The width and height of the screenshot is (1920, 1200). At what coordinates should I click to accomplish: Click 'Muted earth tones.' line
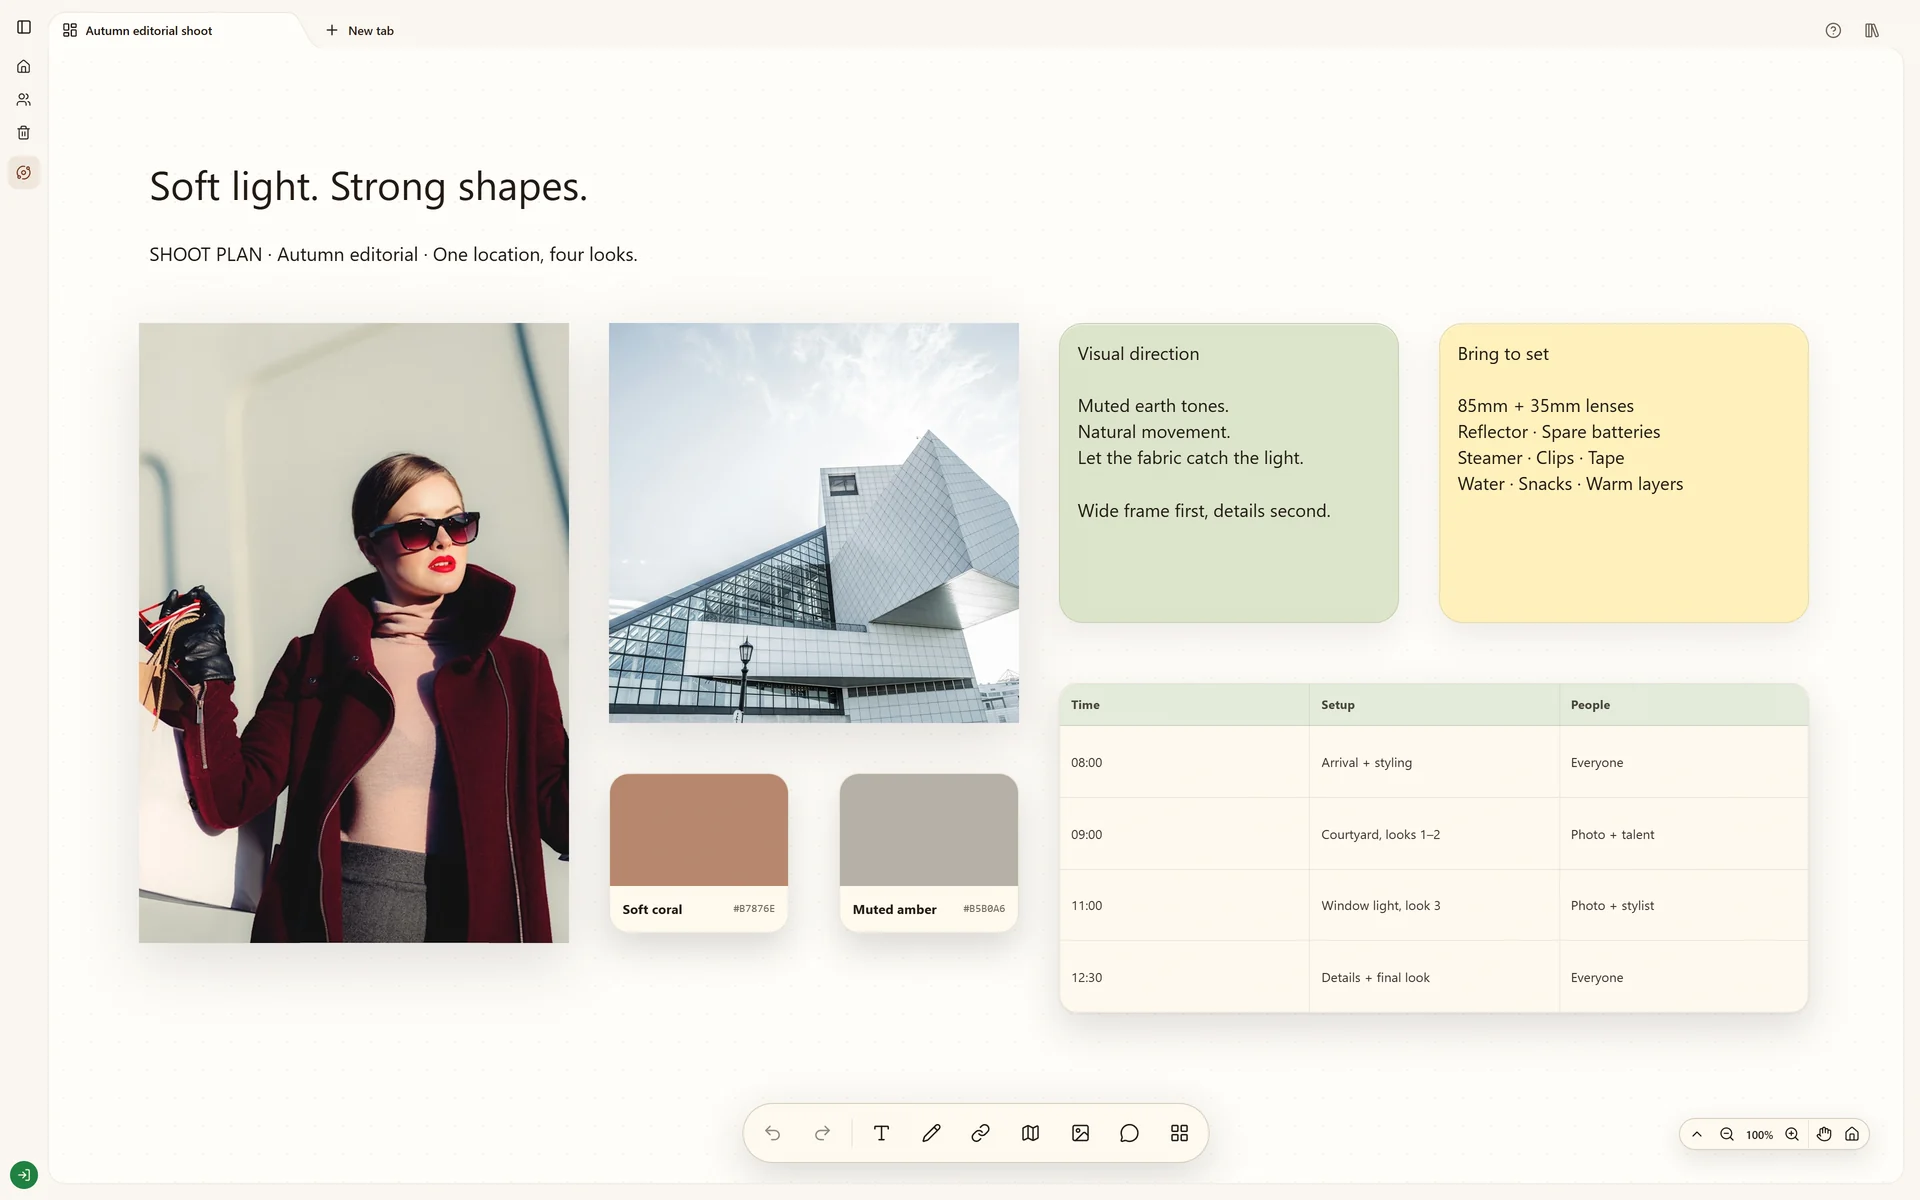pyautogui.click(x=1153, y=406)
